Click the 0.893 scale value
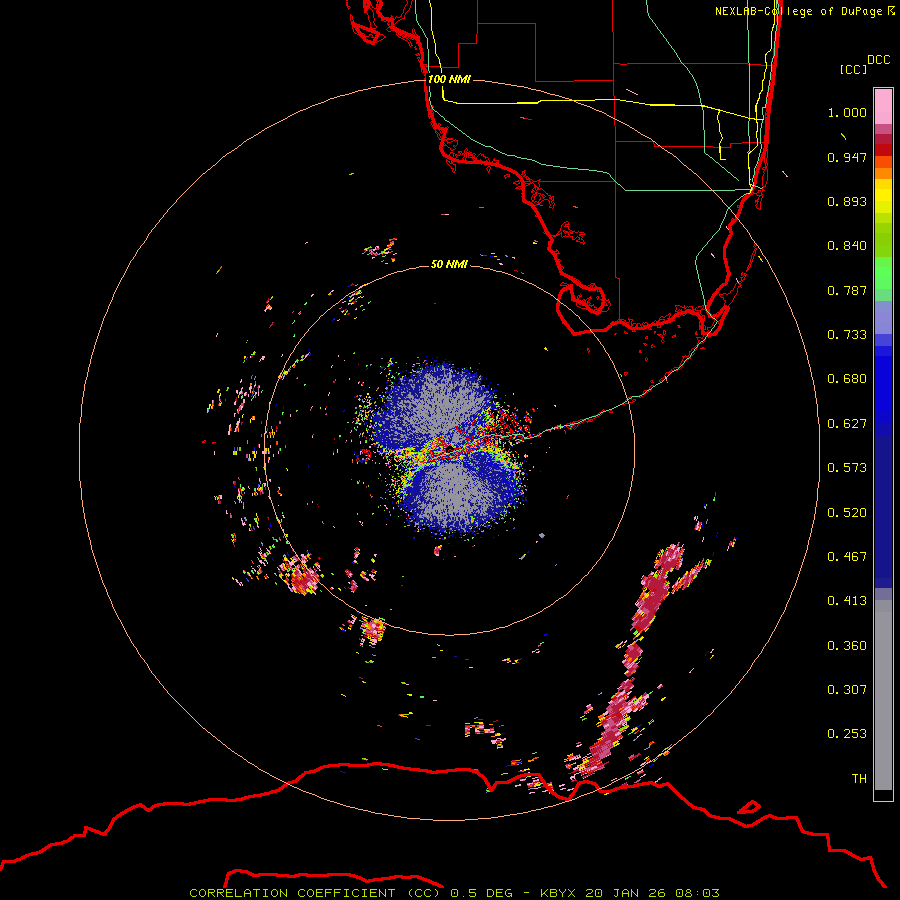This screenshot has height=900, width=900. (847, 201)
